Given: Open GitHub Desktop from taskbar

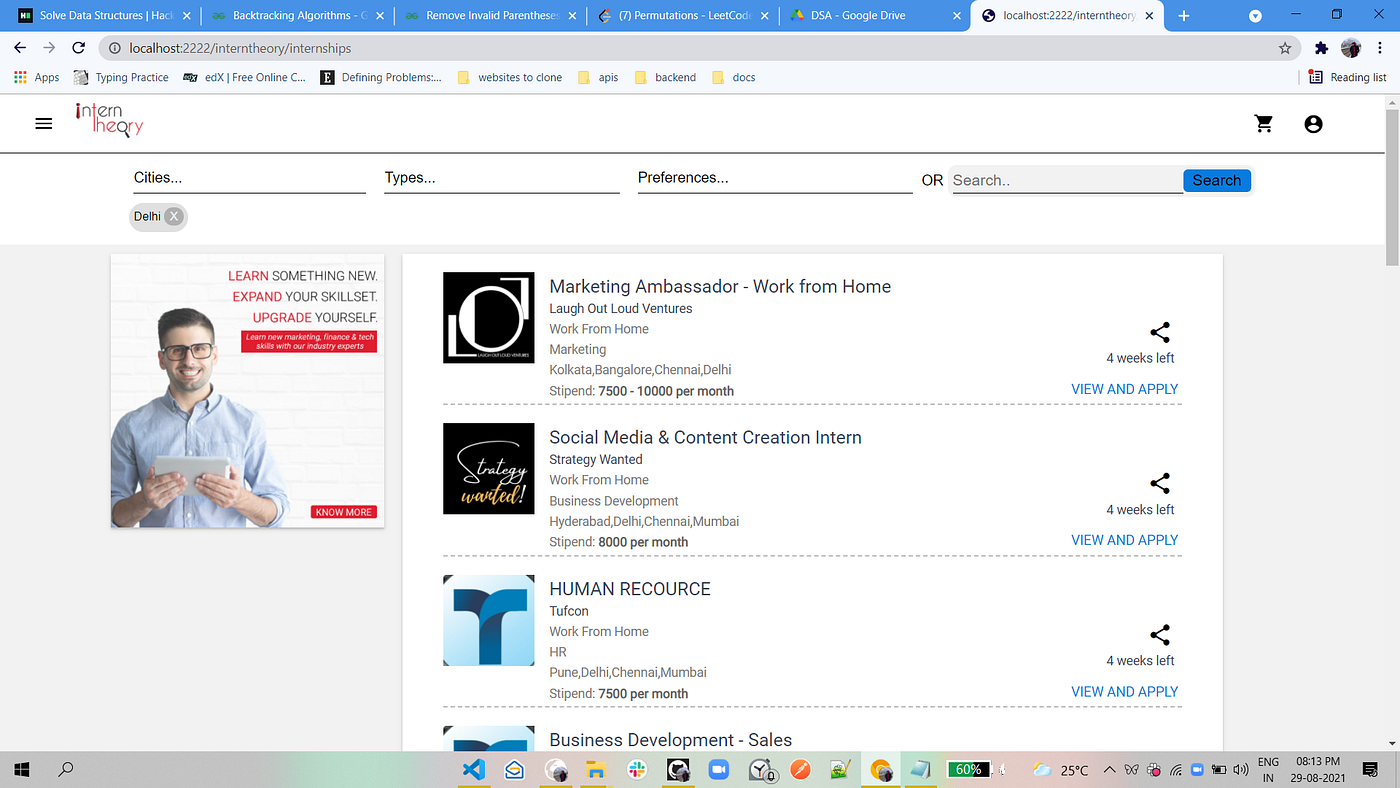Looking at the screenshot, I should coord(678,769).
